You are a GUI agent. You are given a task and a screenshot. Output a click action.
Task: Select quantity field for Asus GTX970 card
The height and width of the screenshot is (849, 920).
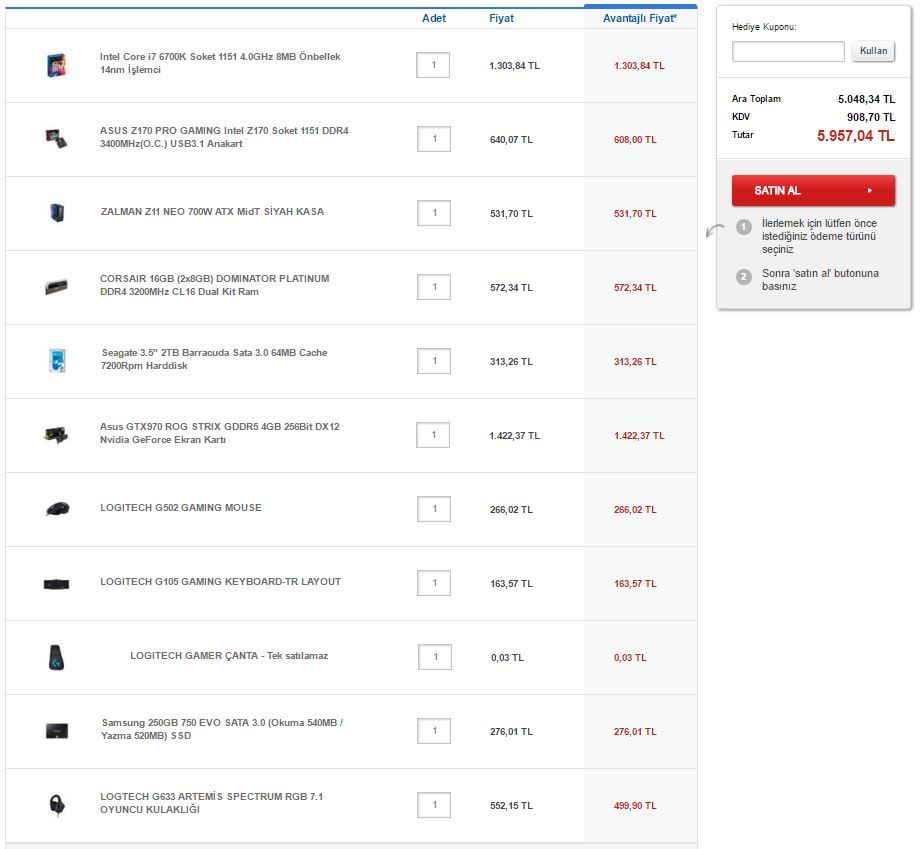(433, 435)
